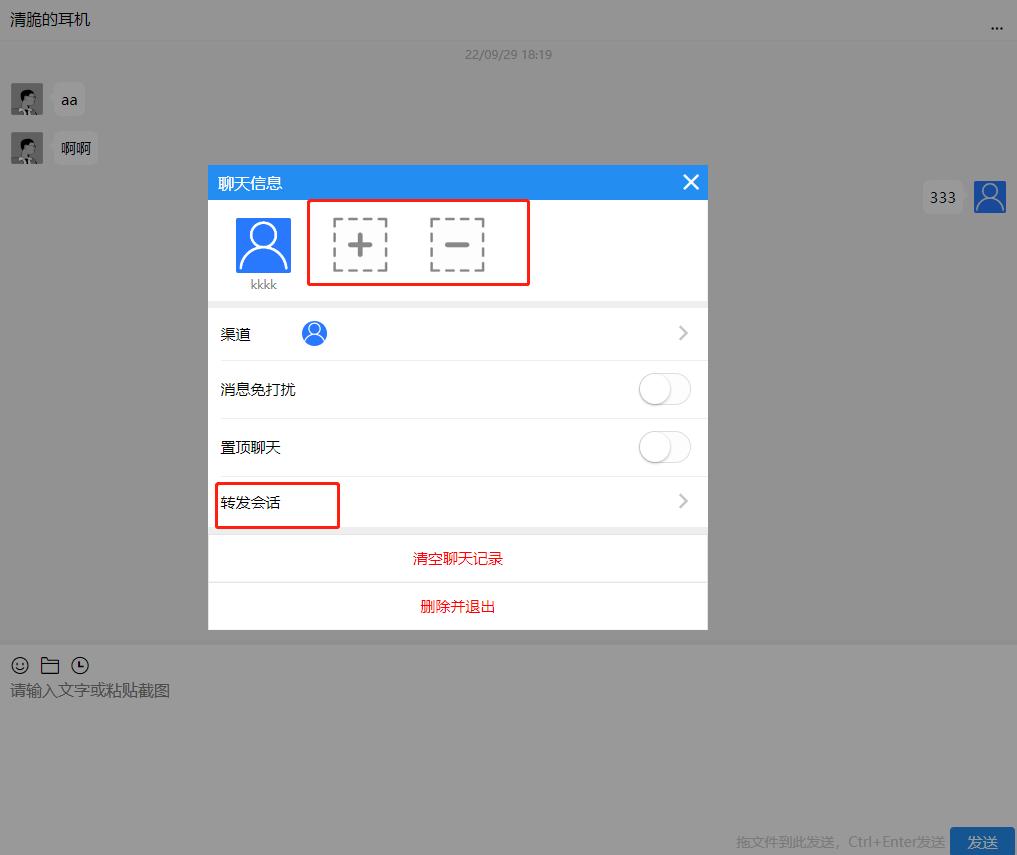Toggle the mute switch off again
This screenshot has width=1017, height=855.
coord(664,389)
